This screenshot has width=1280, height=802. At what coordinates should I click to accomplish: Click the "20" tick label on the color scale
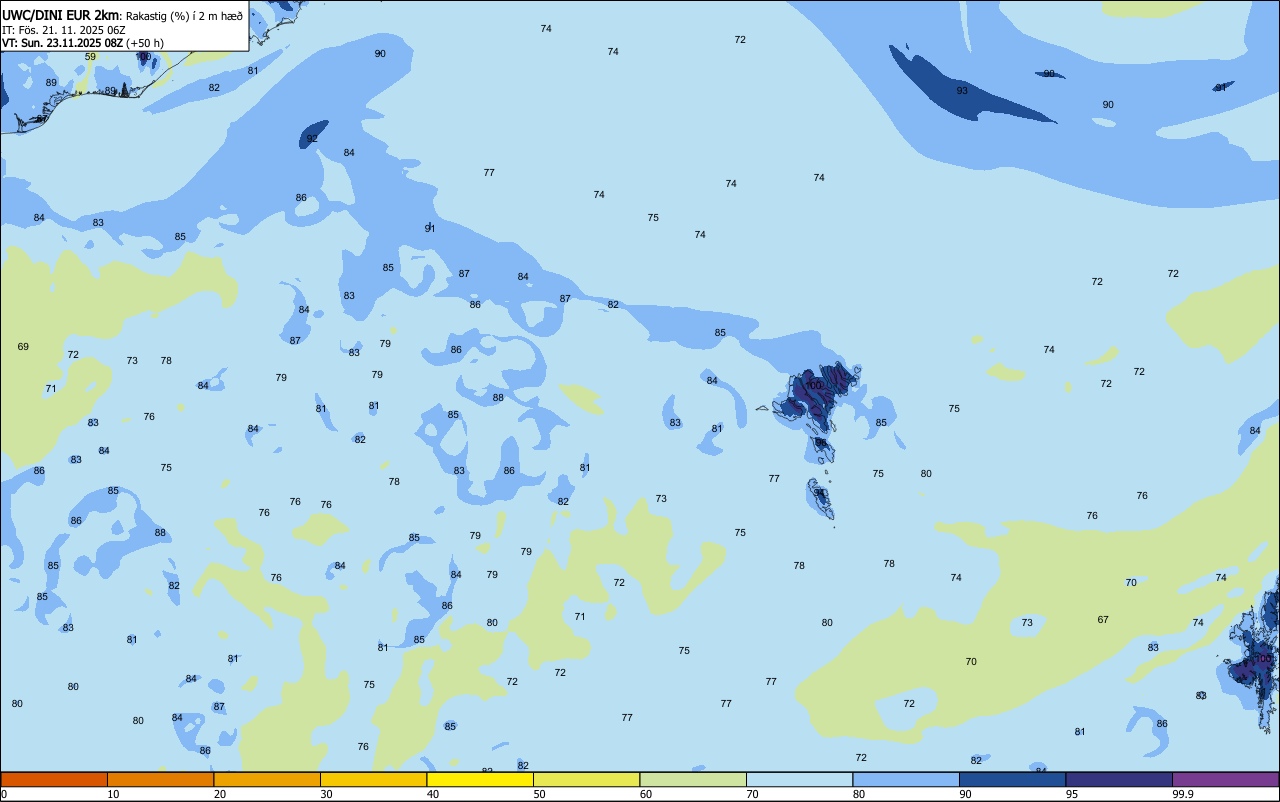click(220, 794)
